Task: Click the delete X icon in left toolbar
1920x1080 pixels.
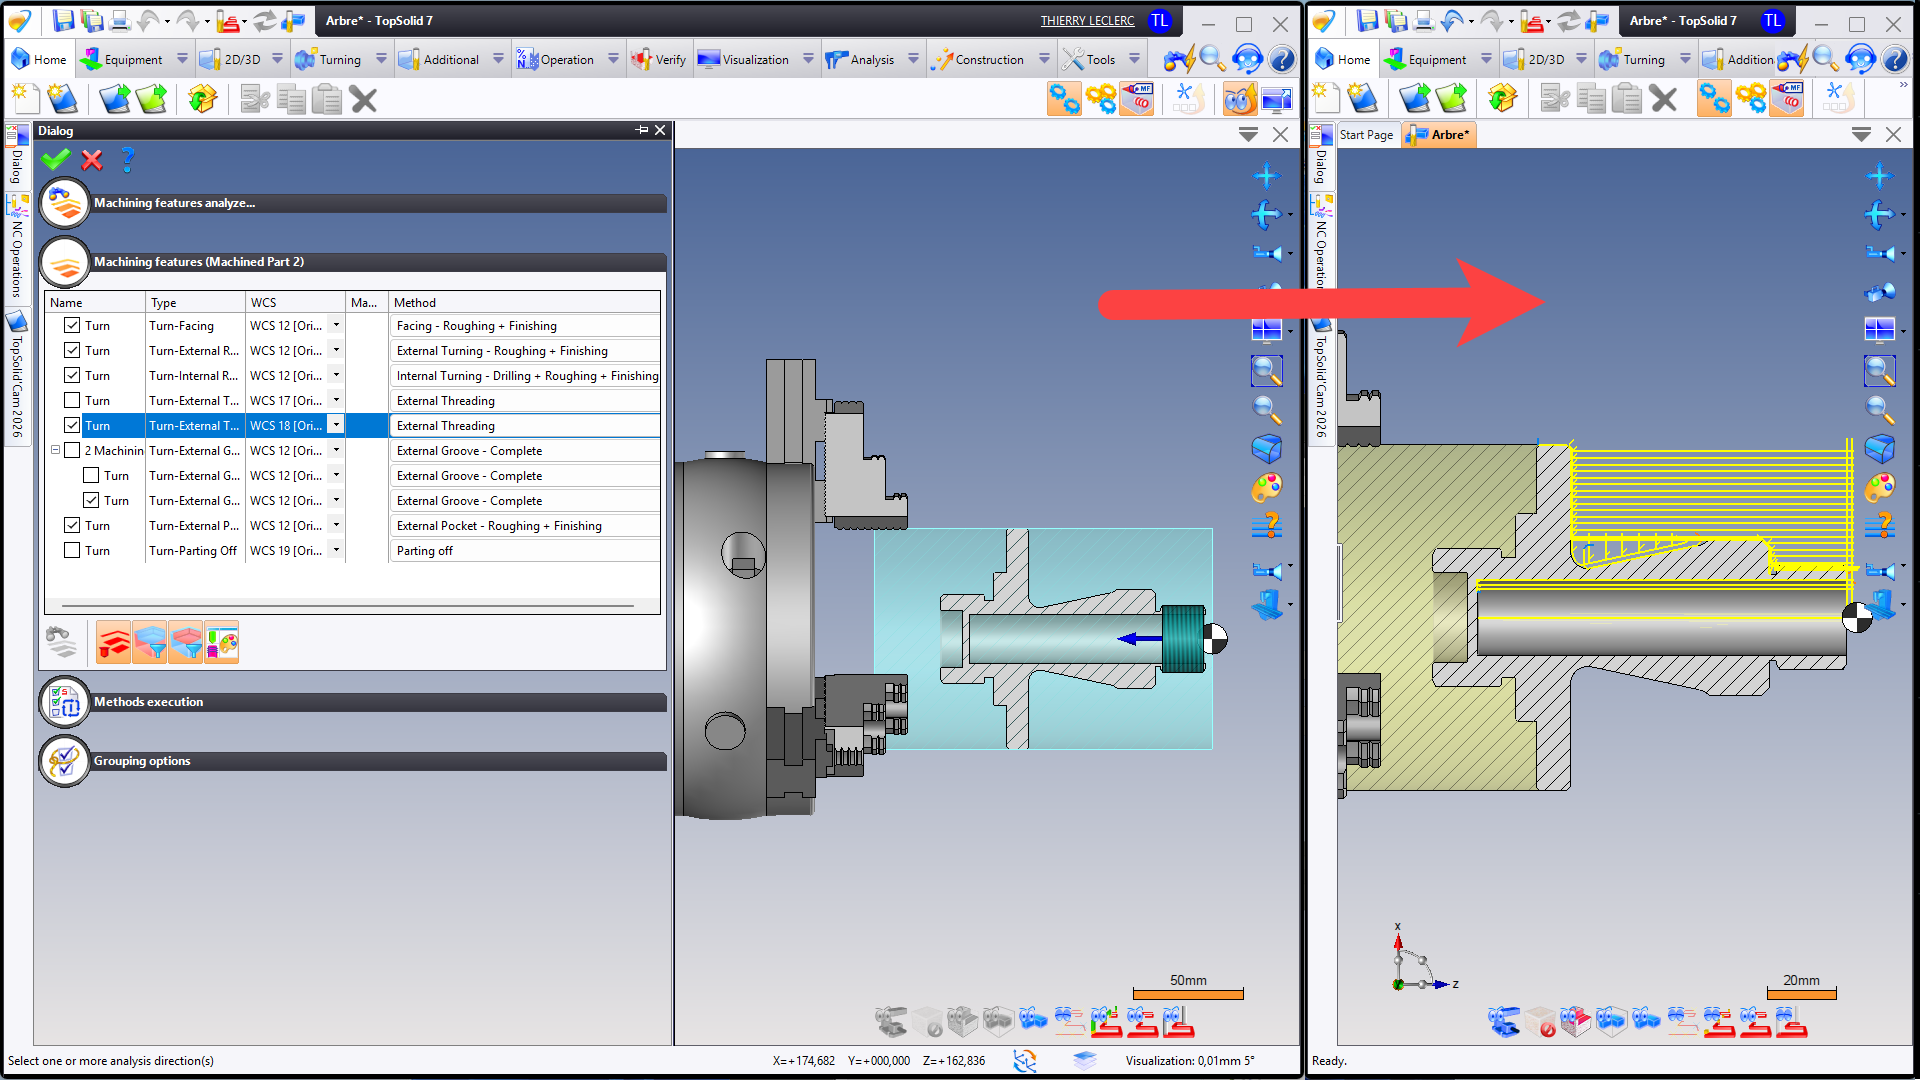Action: coord(363,99)
